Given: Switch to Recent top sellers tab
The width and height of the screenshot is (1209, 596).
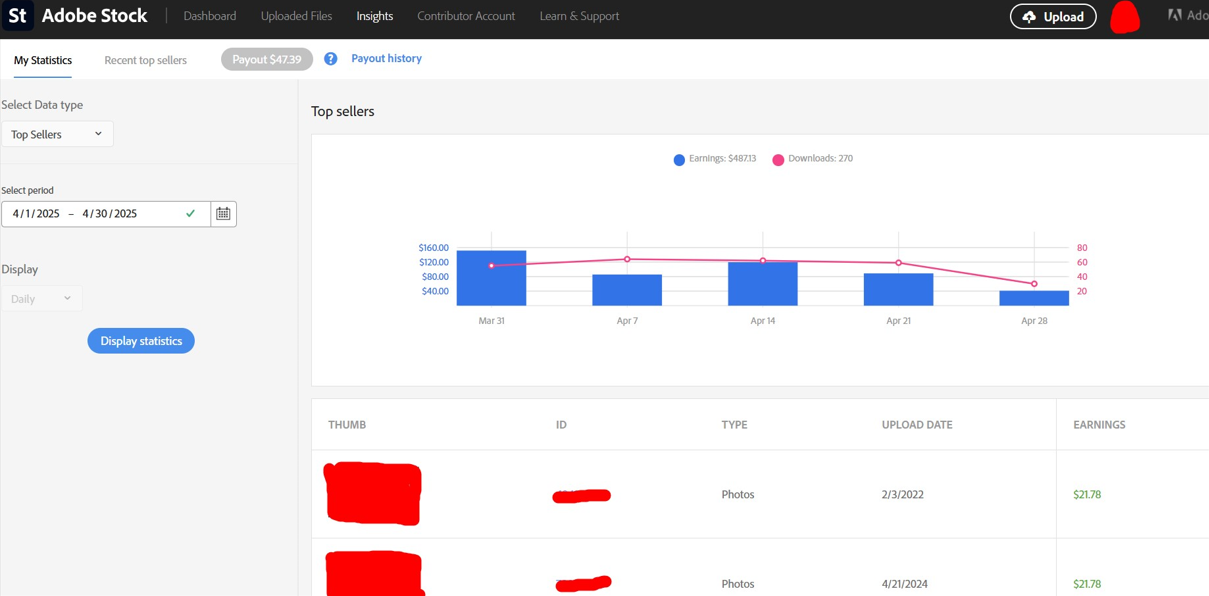Looking at the screenshot, I should tap(145, 60).
